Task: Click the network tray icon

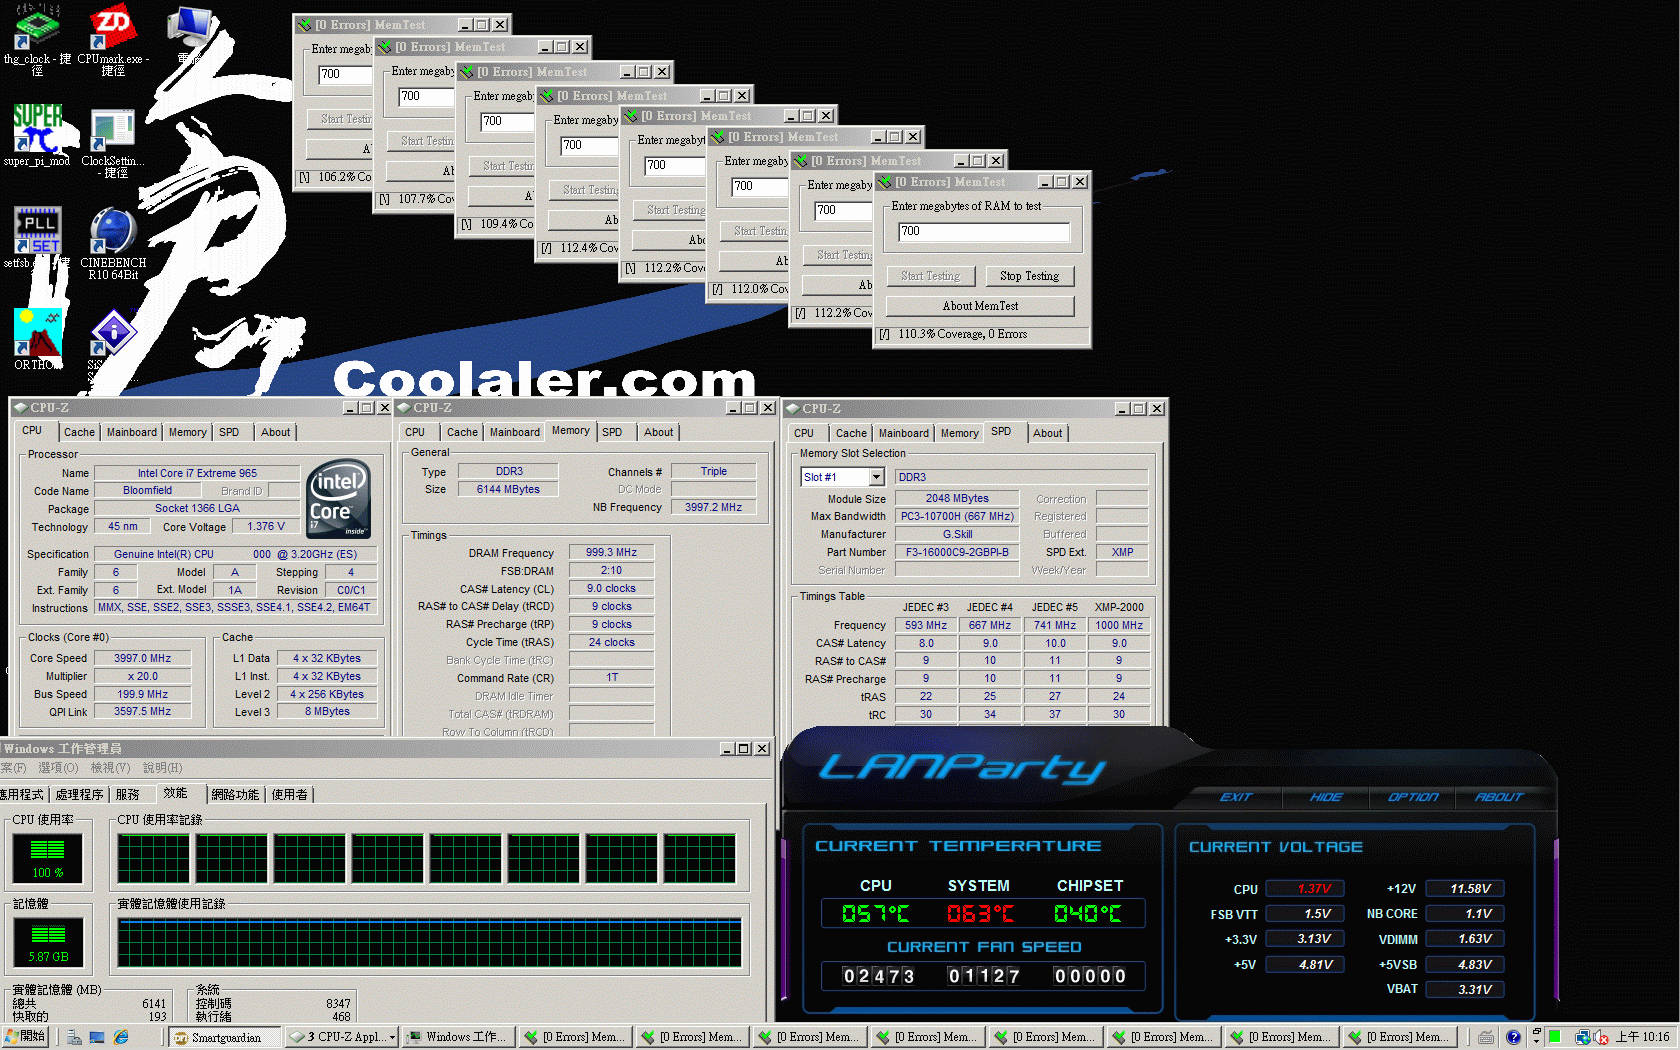Action: click(1583, 1037)
